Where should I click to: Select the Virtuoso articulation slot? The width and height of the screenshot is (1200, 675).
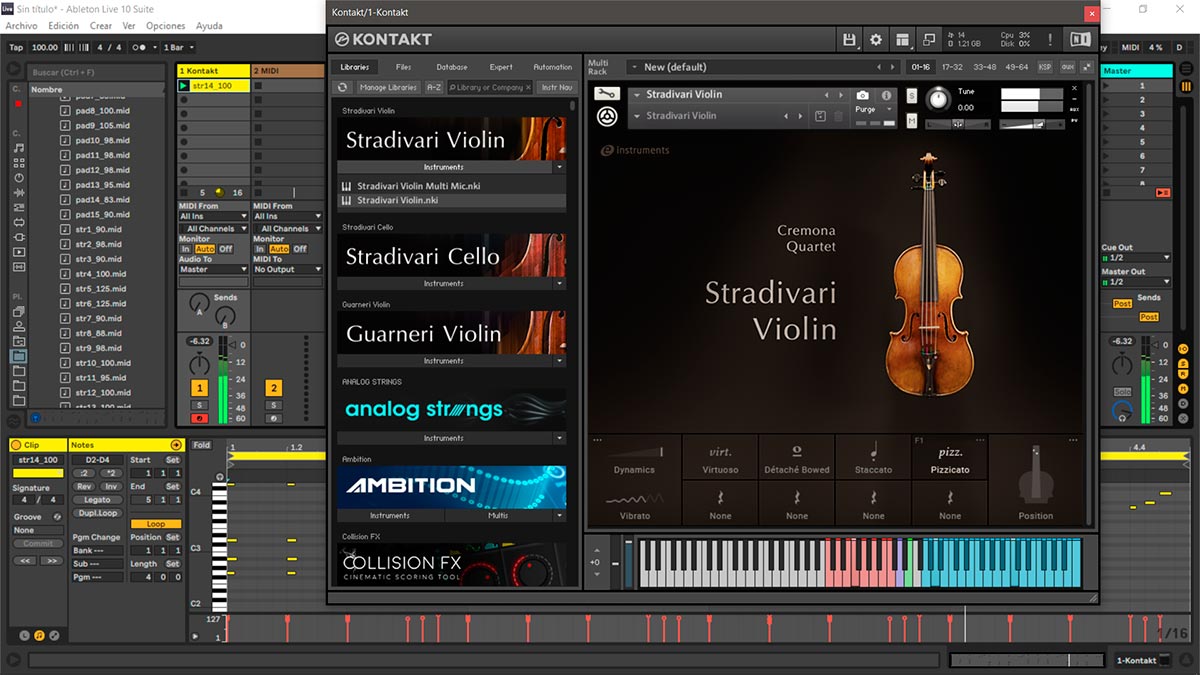[x=720, y=458]
